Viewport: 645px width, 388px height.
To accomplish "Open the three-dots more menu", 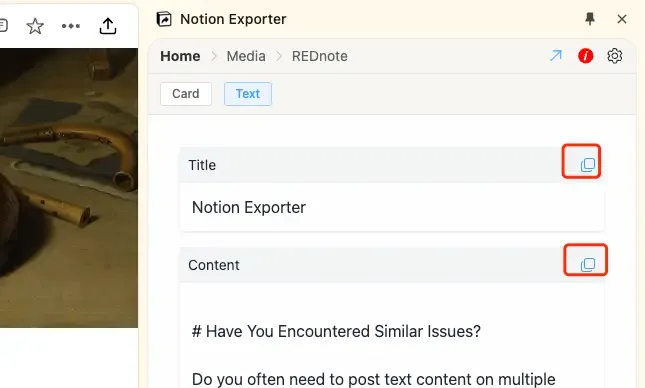I will (71, 26).
